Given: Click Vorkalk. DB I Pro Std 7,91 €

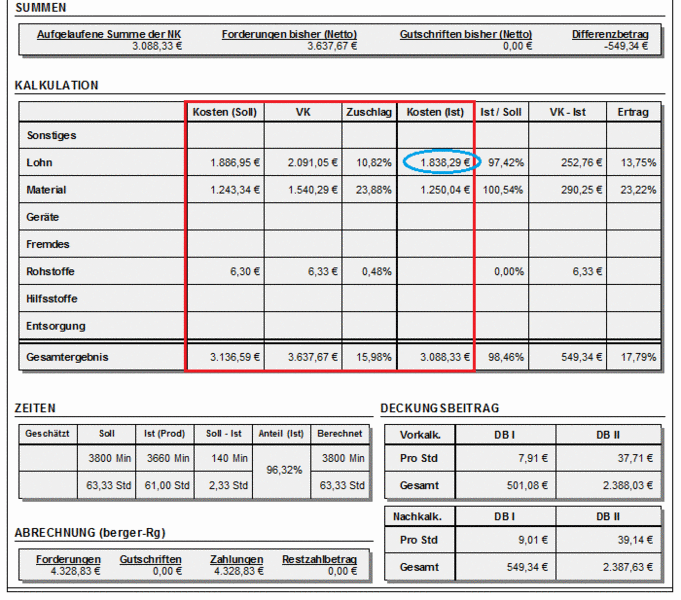Looking at the screenshot, I should [532, 458].
